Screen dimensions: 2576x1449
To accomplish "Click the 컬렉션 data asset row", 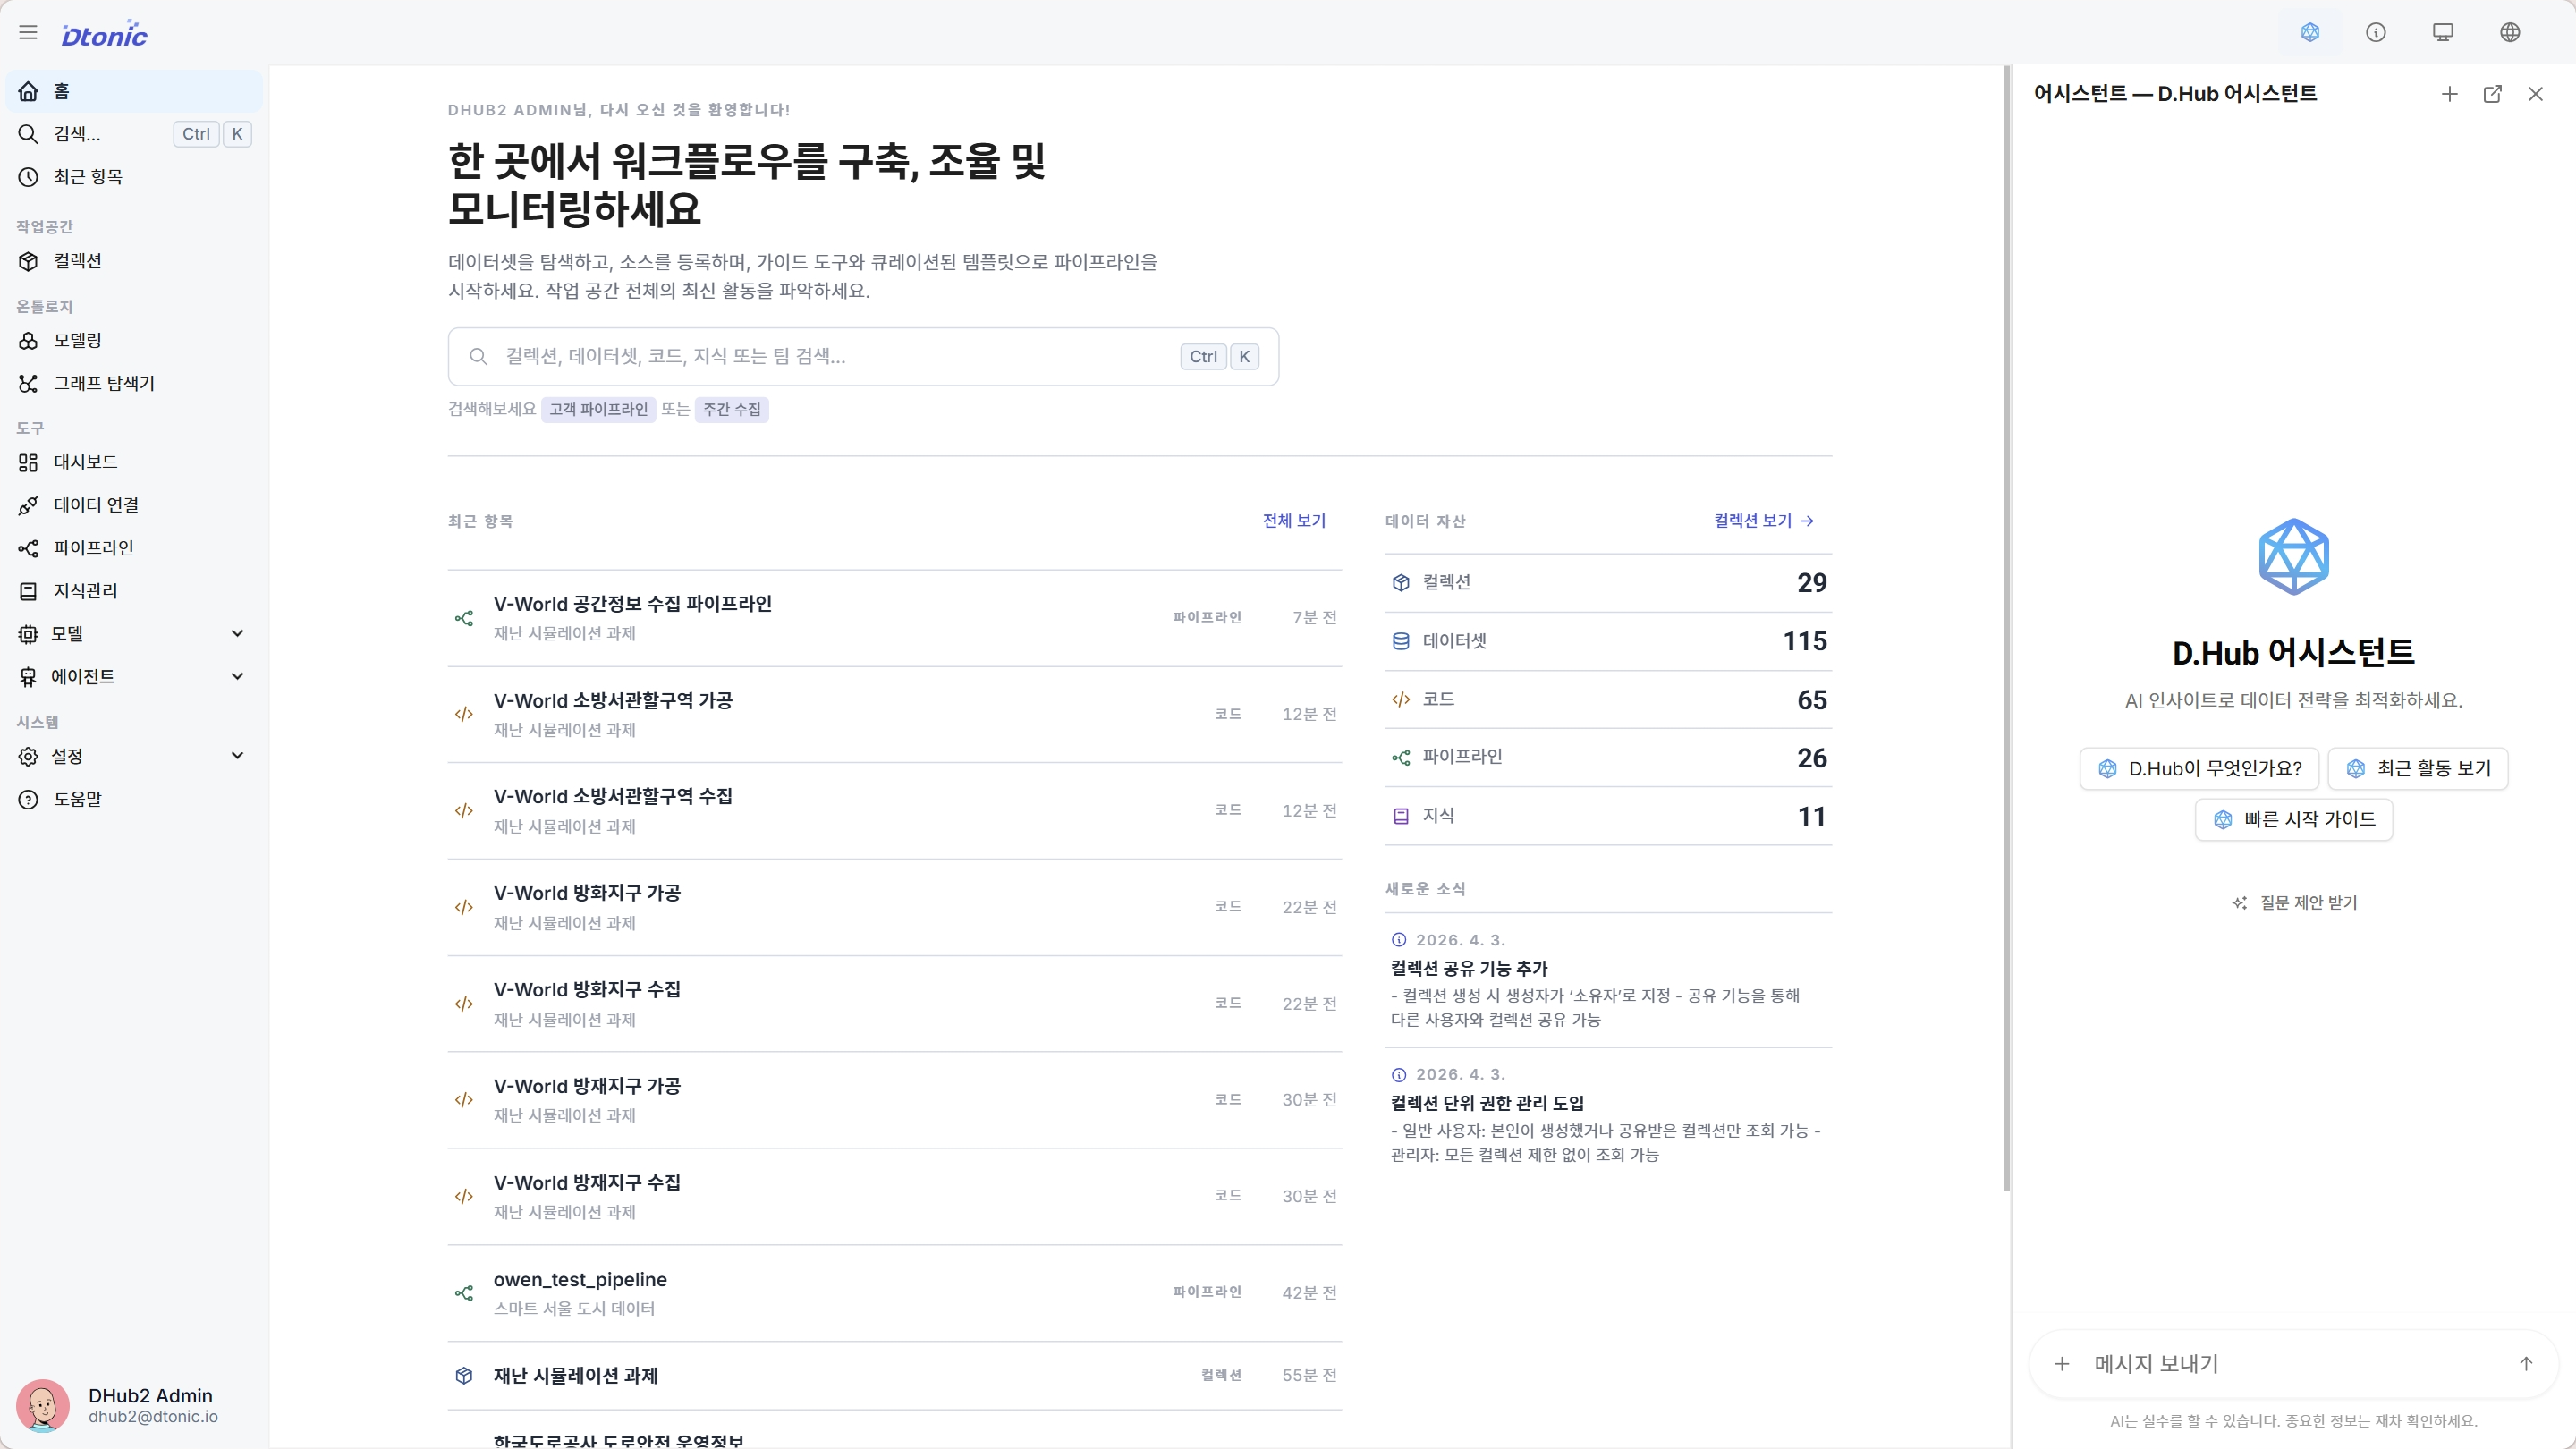I will pos(1608,583).
